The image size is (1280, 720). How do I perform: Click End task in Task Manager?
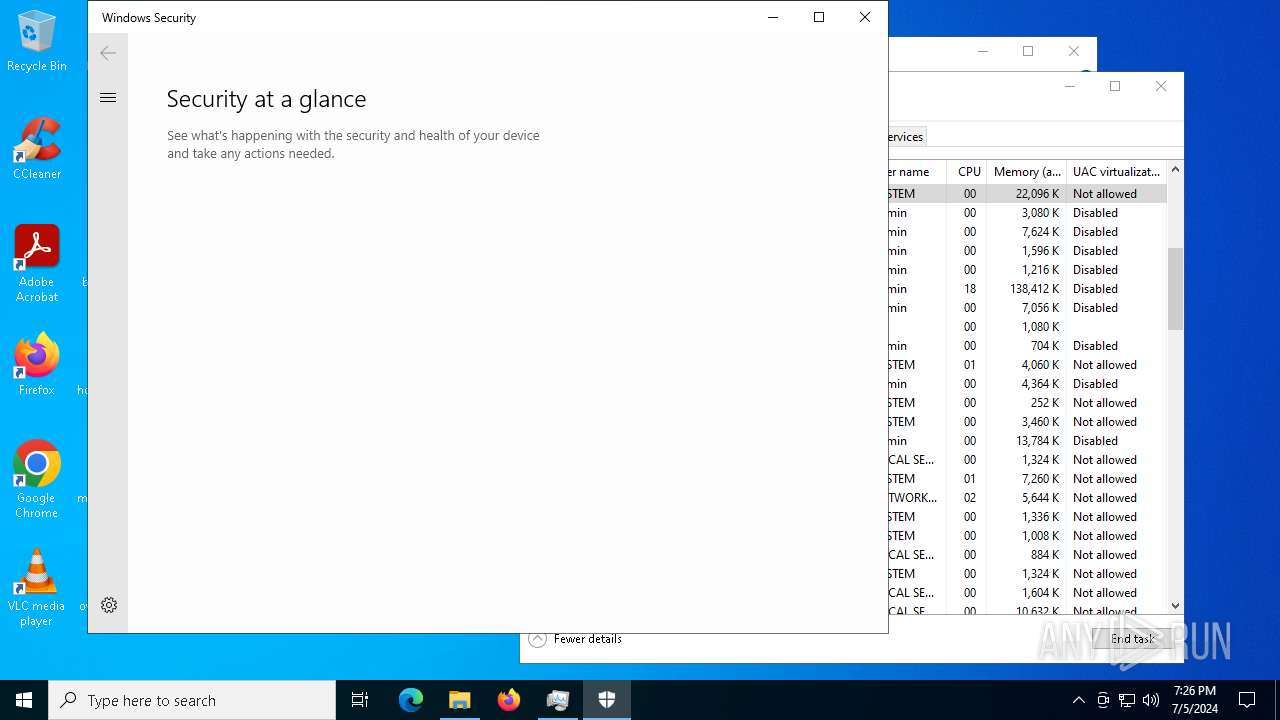tap(1133, 639)
